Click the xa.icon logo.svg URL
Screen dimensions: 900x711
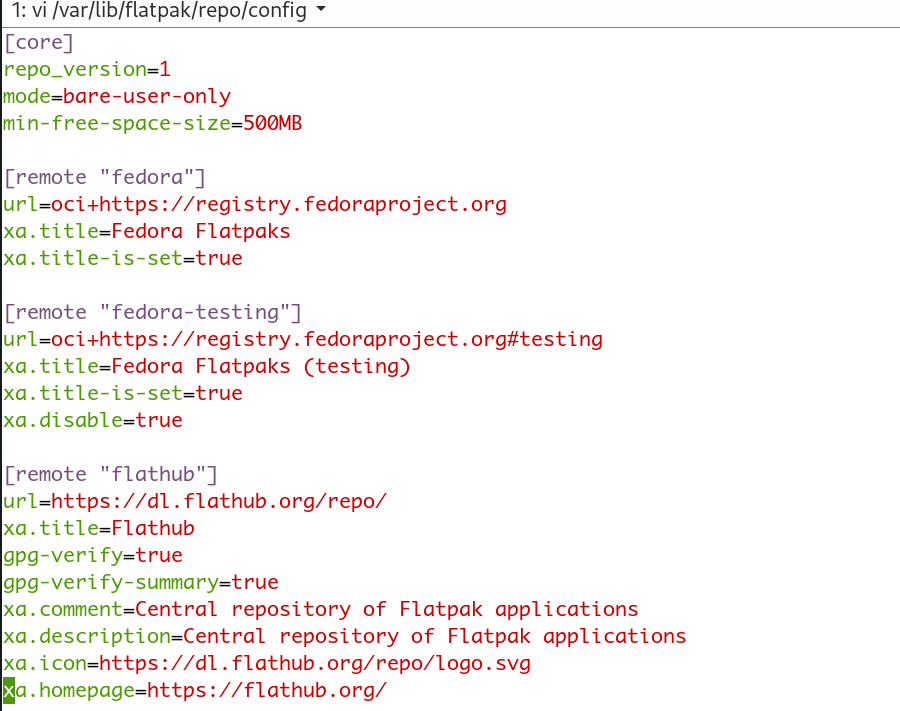[315, 663]
